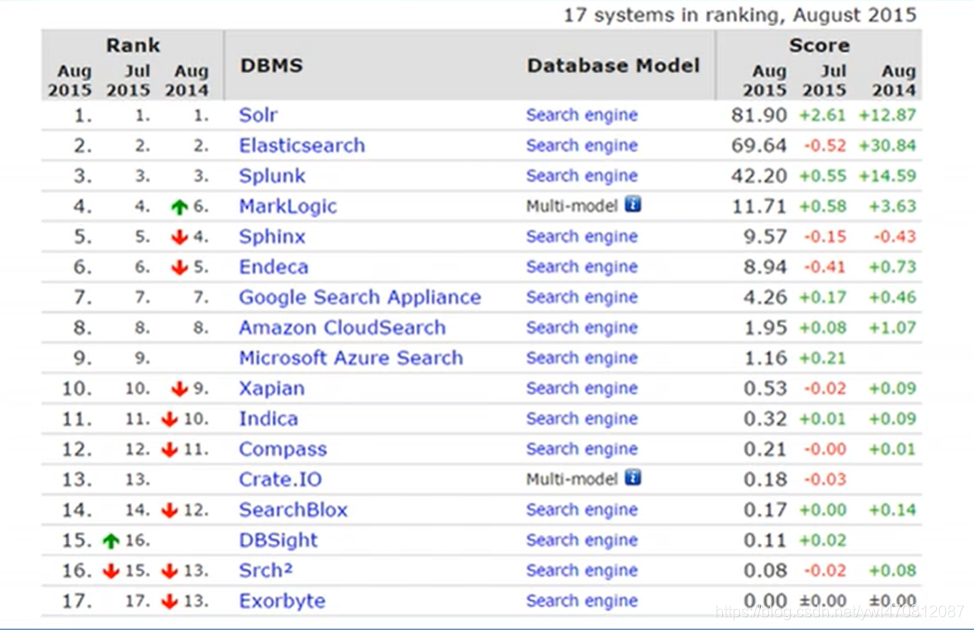Image resolution: width=974 pixels, height=630 pixels.
Task: Open the Solr link
Action: pos(258,115)
